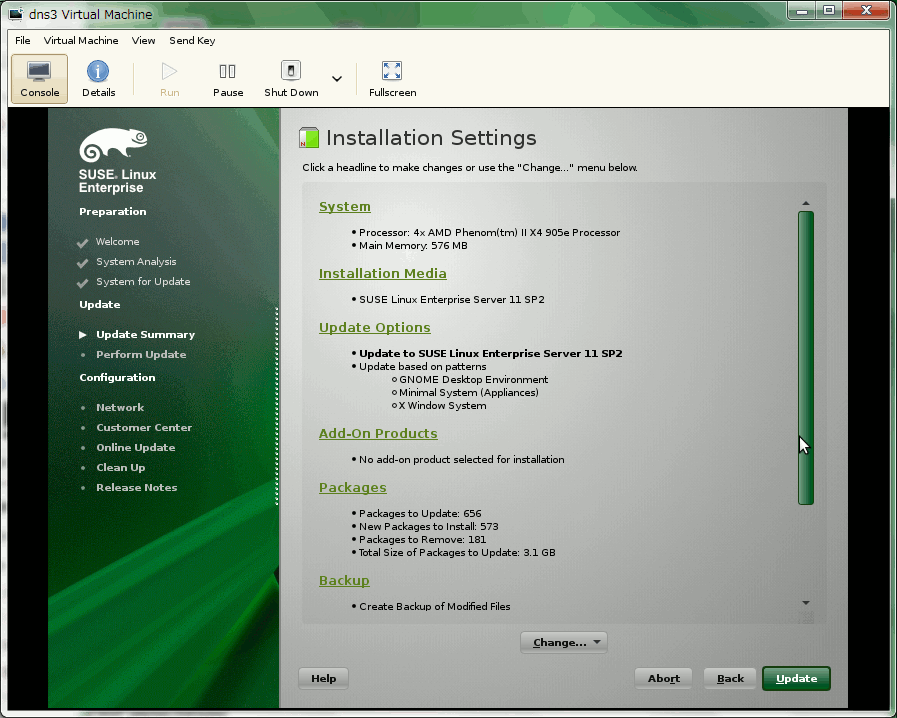Click the scroll down arrow
The image size is (897, 718).
tap(805, 602)
